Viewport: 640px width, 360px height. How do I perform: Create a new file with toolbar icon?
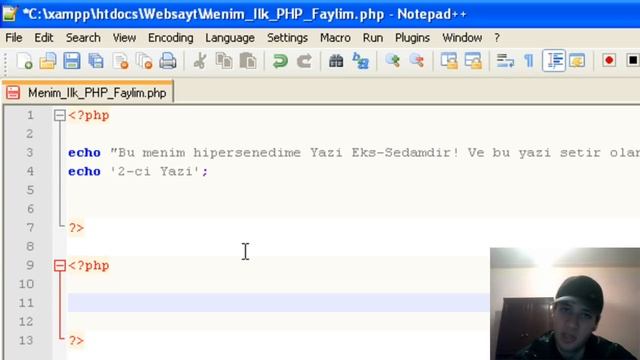tap(24, 61)
